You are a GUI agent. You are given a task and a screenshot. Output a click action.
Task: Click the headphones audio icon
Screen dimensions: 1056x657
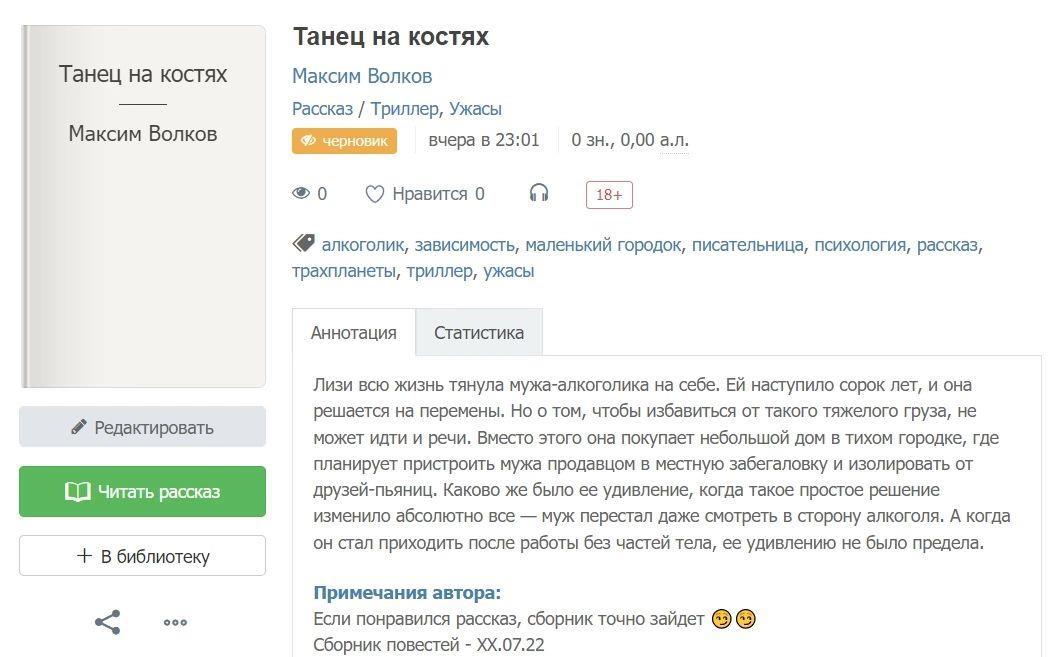pyautogui.click(x=539, y=194)
